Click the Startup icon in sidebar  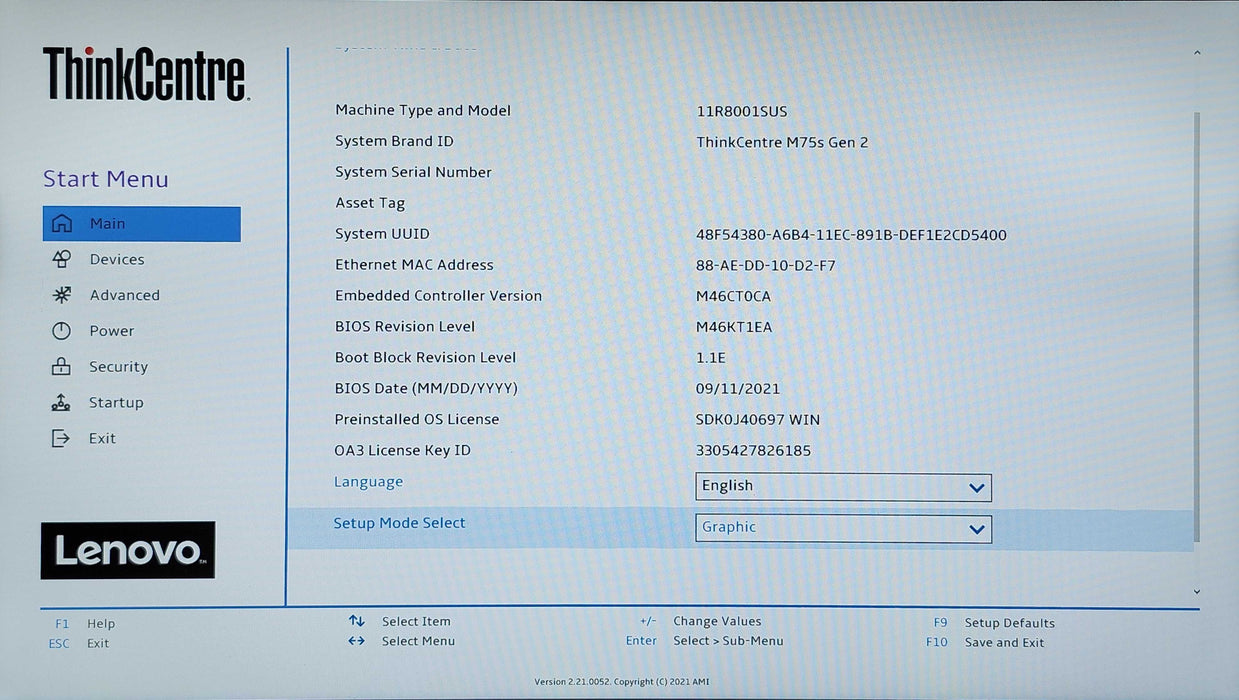[62, 403]
